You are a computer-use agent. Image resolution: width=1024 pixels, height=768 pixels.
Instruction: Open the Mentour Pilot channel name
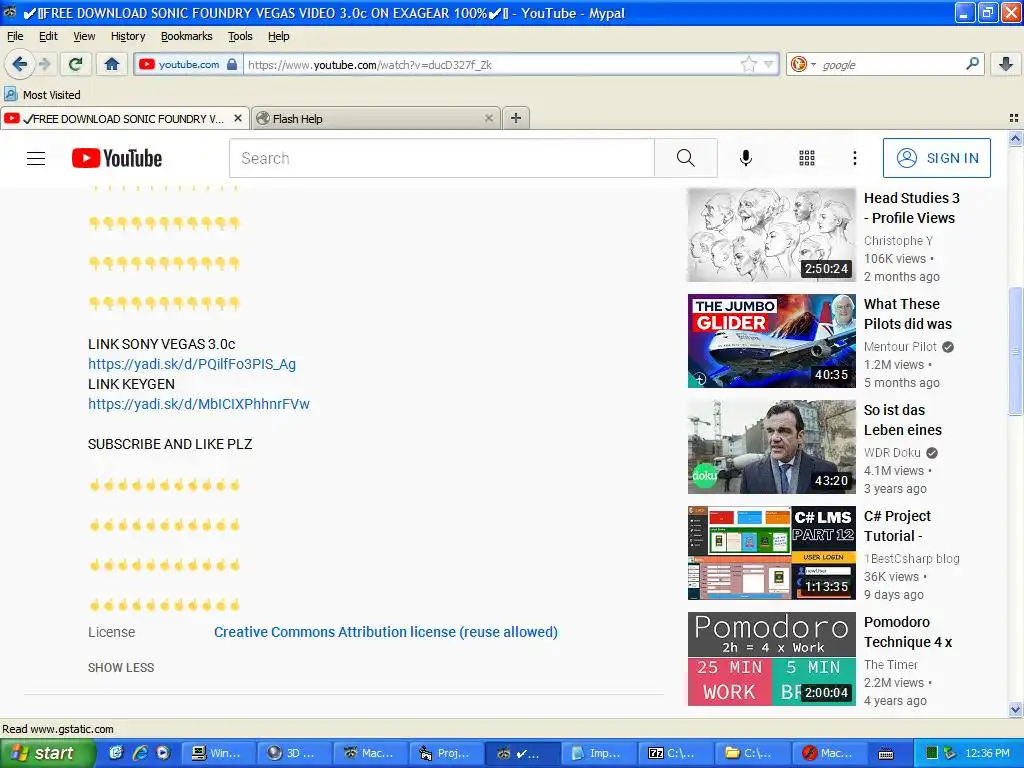900,347
